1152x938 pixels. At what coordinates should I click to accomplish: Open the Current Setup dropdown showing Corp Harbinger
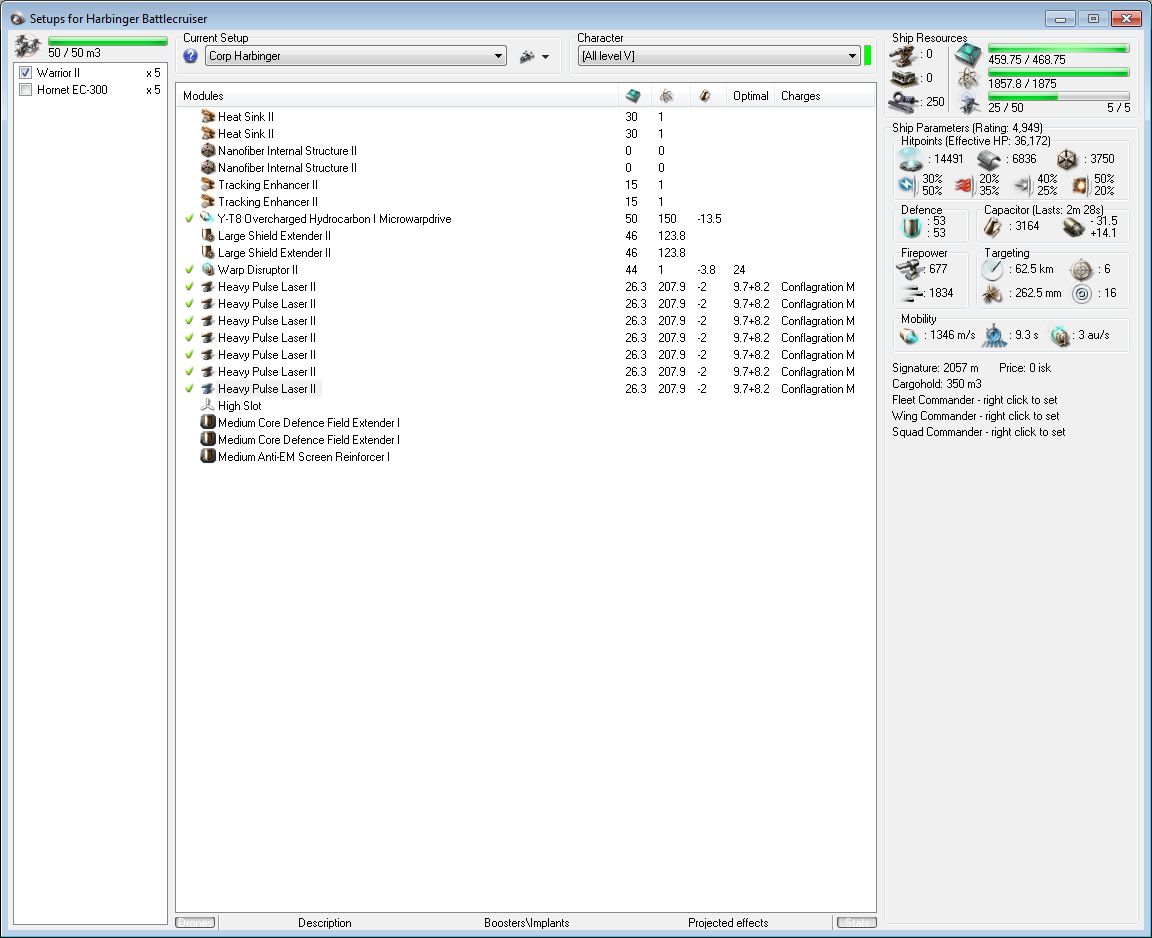356,56
